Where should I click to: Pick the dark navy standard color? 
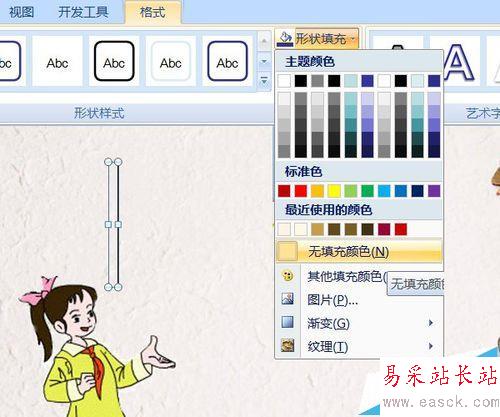point(417,191)
